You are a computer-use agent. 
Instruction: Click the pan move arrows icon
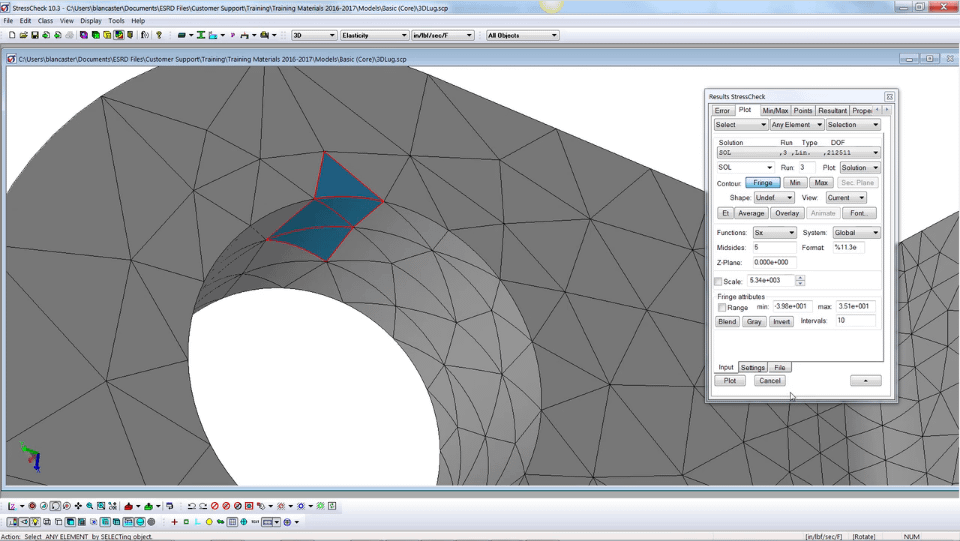(x=78, y=506)
